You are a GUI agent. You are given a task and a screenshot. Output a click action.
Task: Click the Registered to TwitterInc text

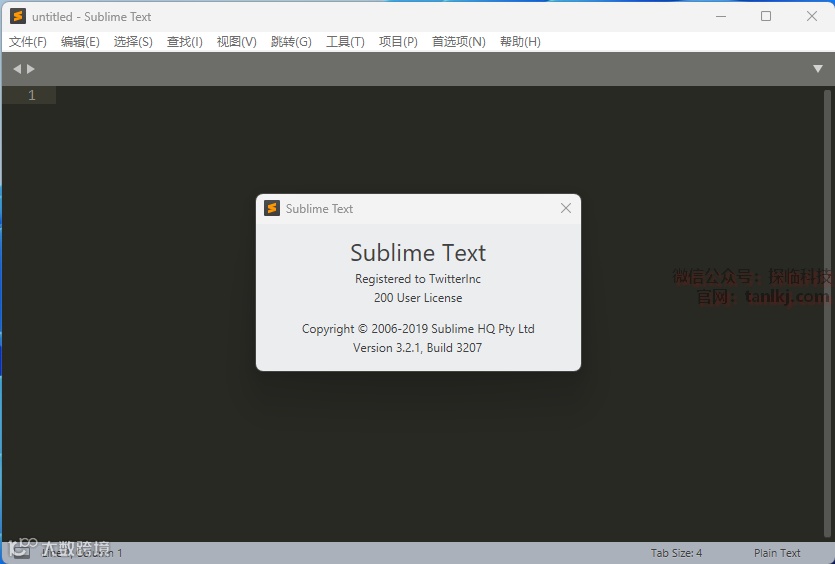(x=418, y=279)
